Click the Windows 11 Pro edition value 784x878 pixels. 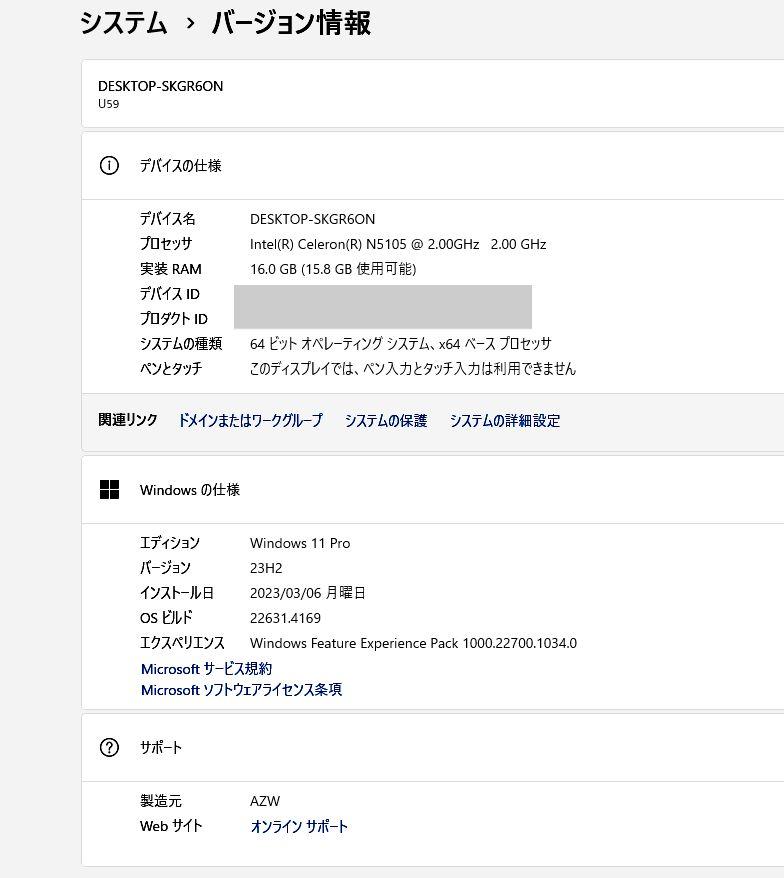300,543
